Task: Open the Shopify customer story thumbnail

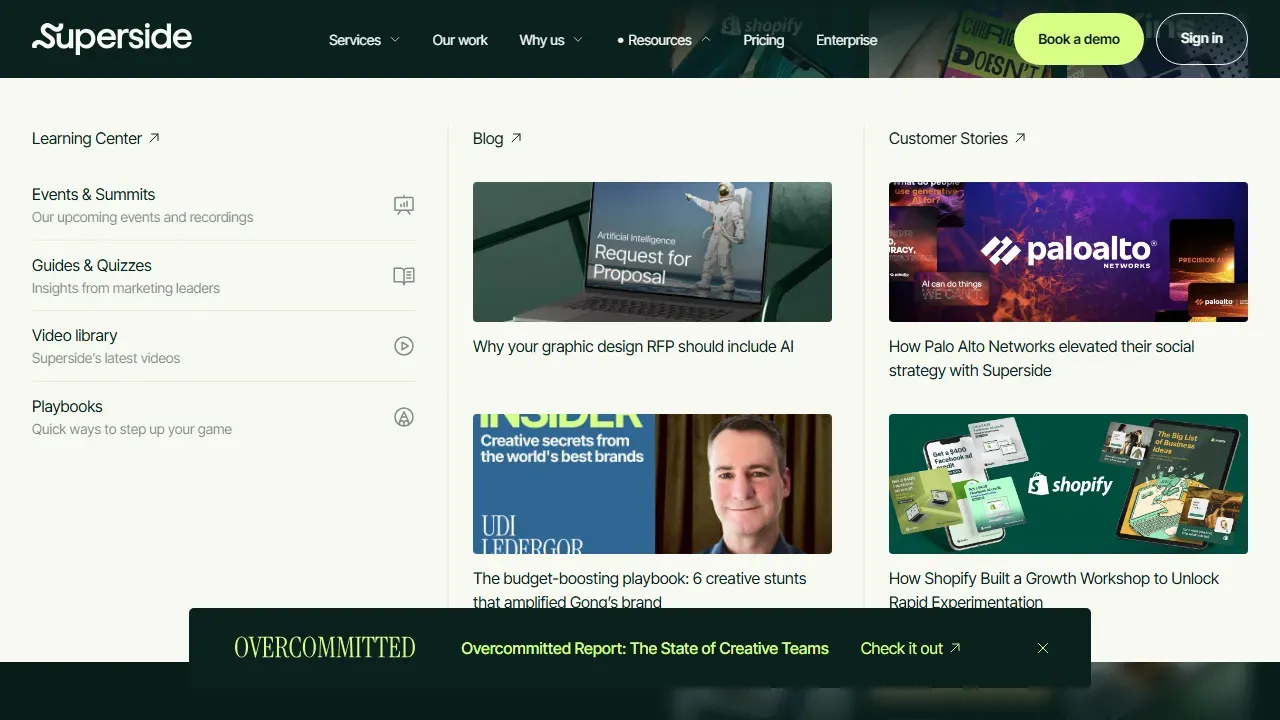Action: pyautogui.click(x=1068, y=484)
